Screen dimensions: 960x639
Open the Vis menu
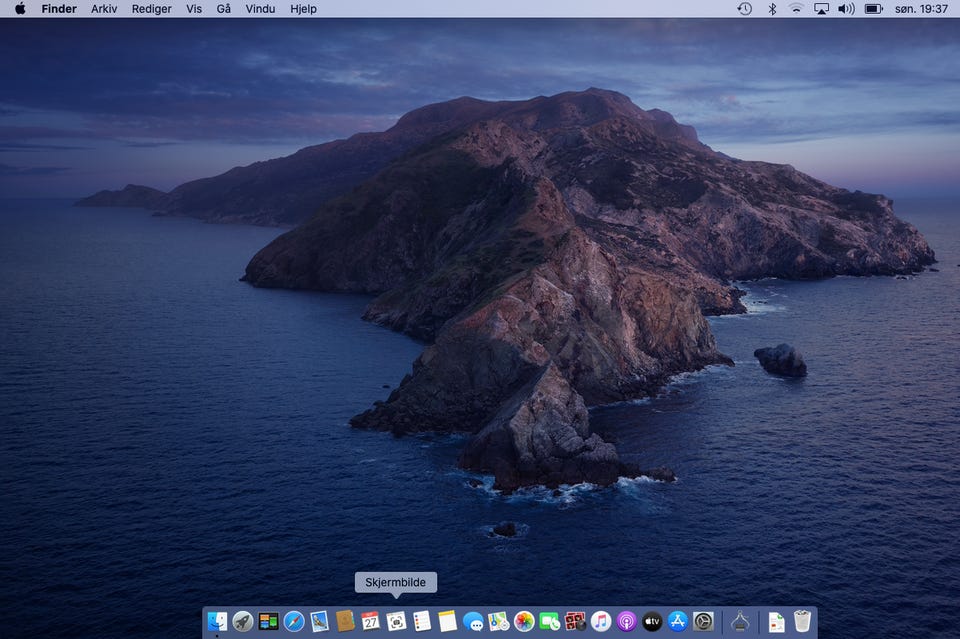(194, 9)
